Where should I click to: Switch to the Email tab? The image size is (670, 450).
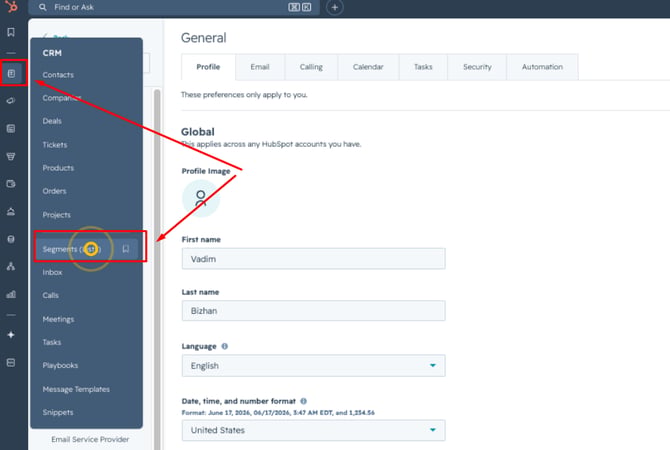pyautogui.click(x=260, y=67)
